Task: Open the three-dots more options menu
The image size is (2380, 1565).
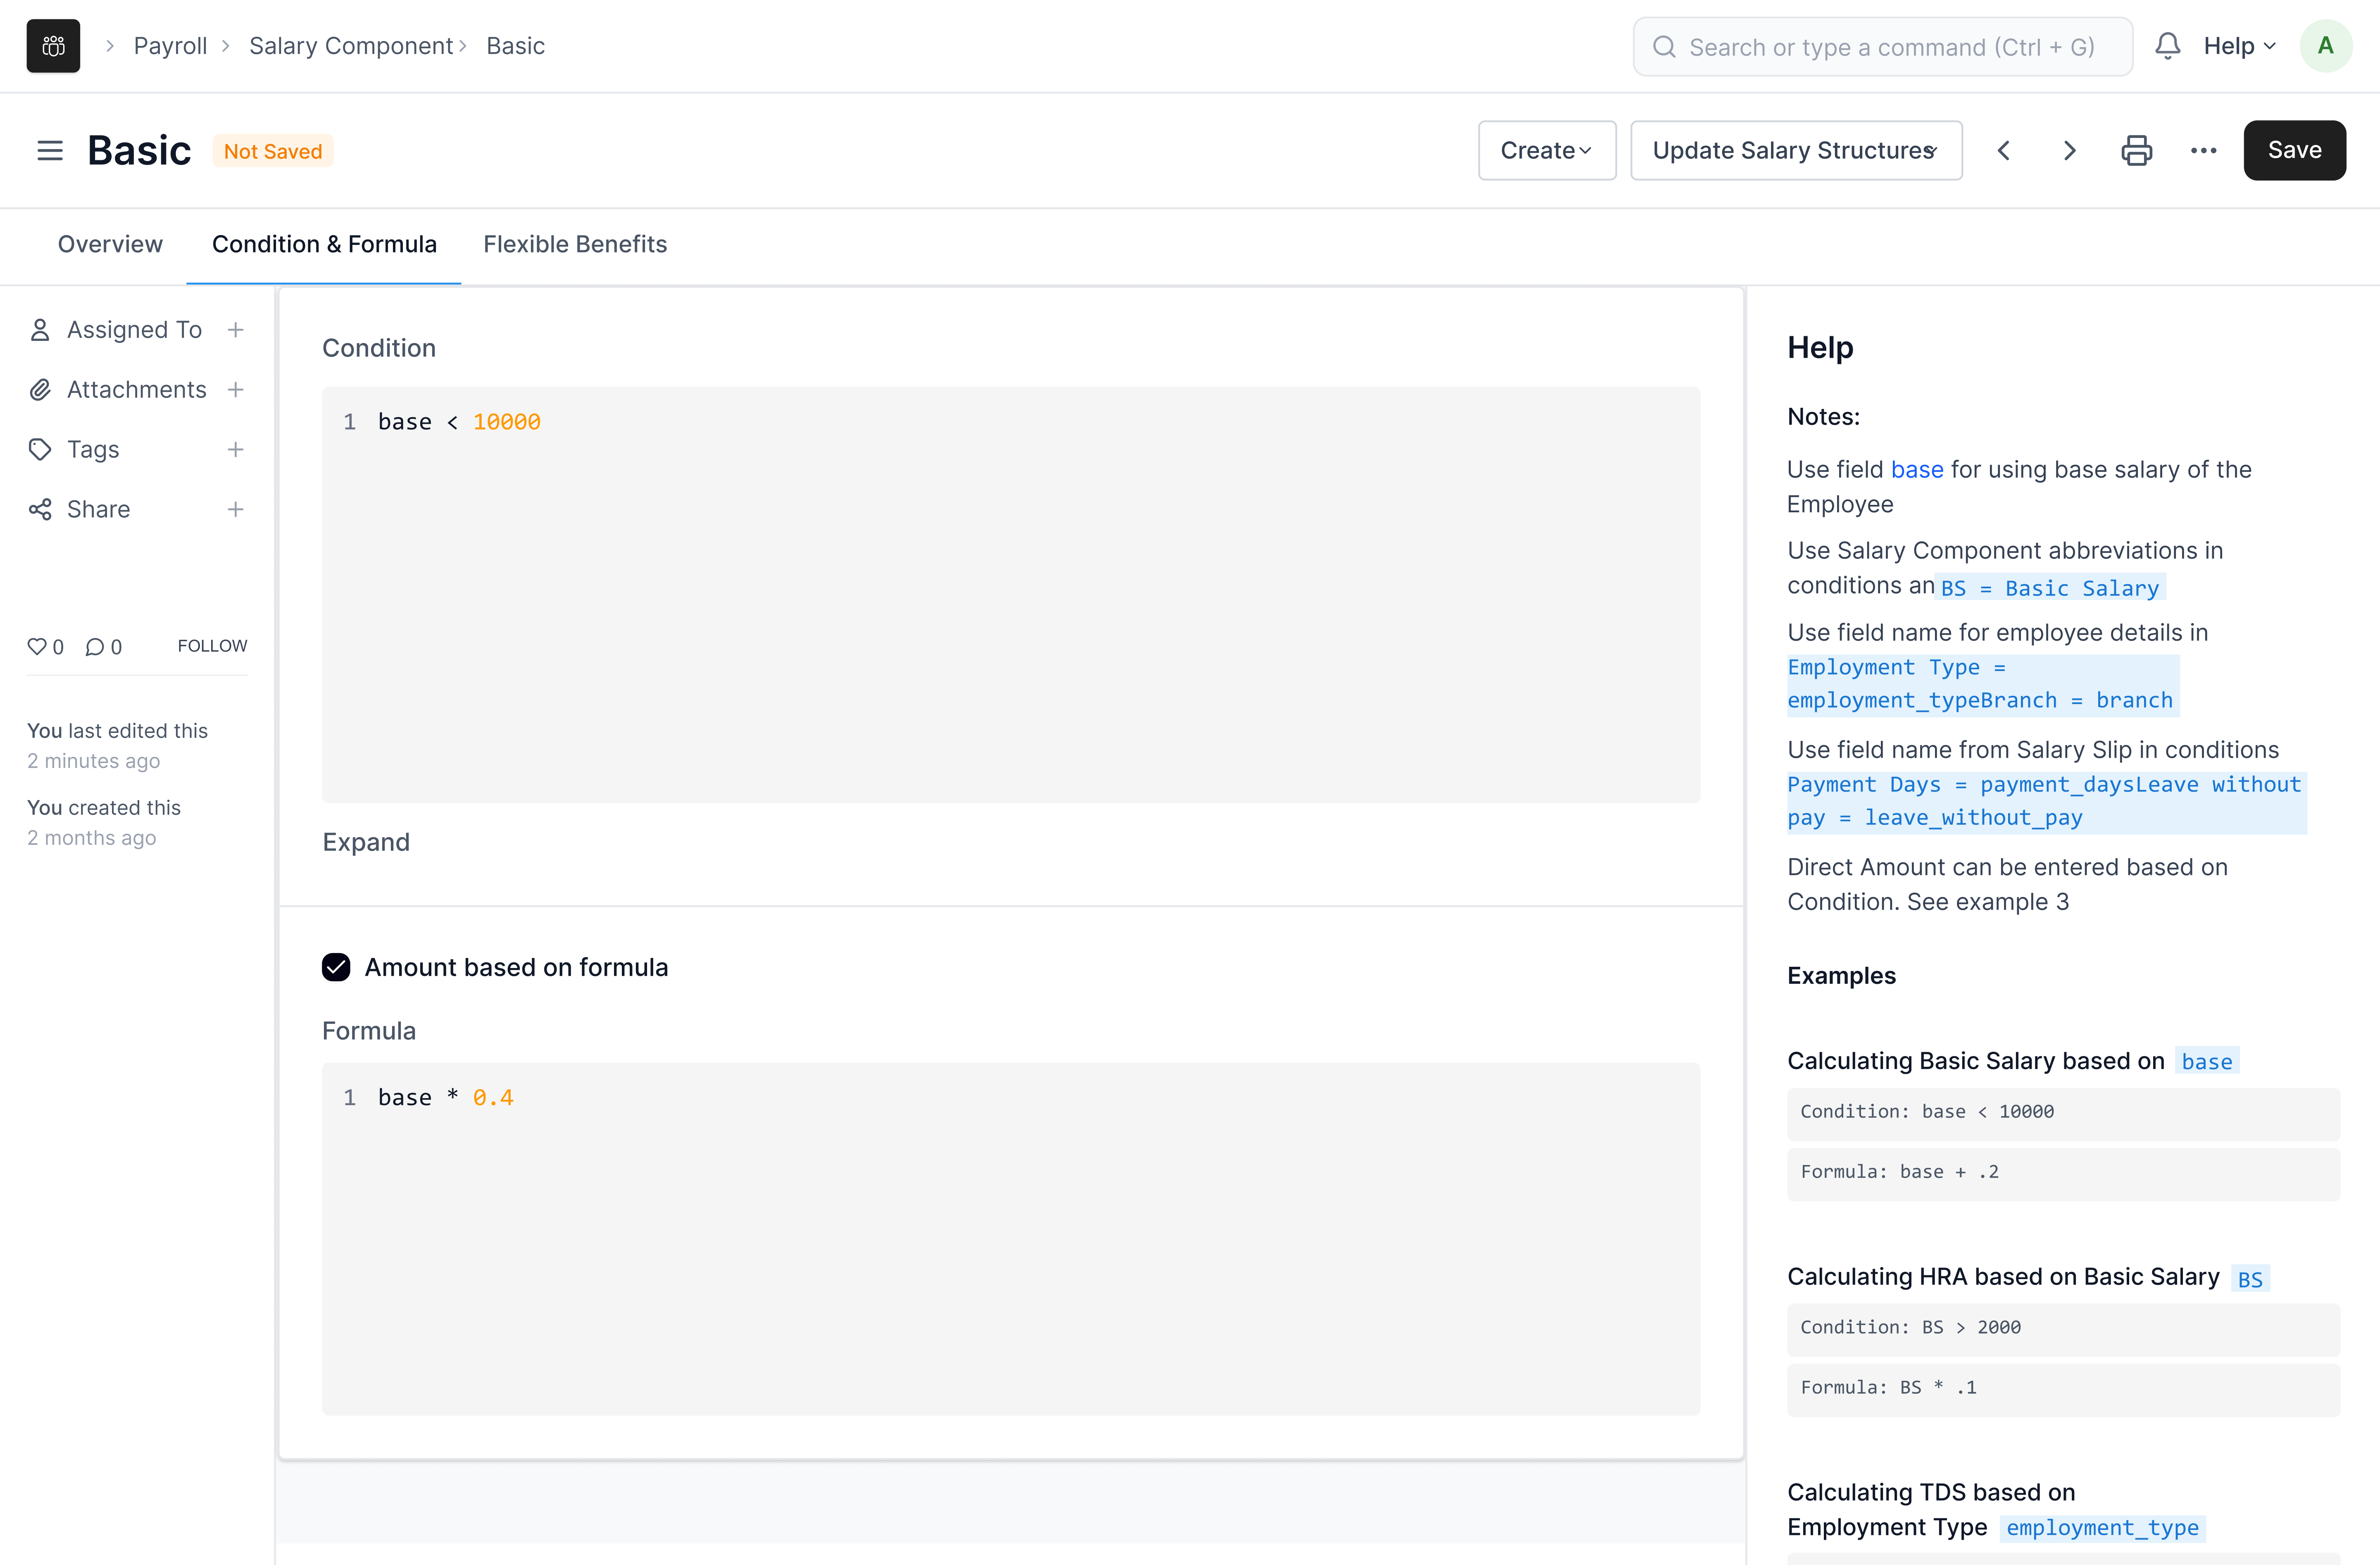Action: click(2203, 151)
